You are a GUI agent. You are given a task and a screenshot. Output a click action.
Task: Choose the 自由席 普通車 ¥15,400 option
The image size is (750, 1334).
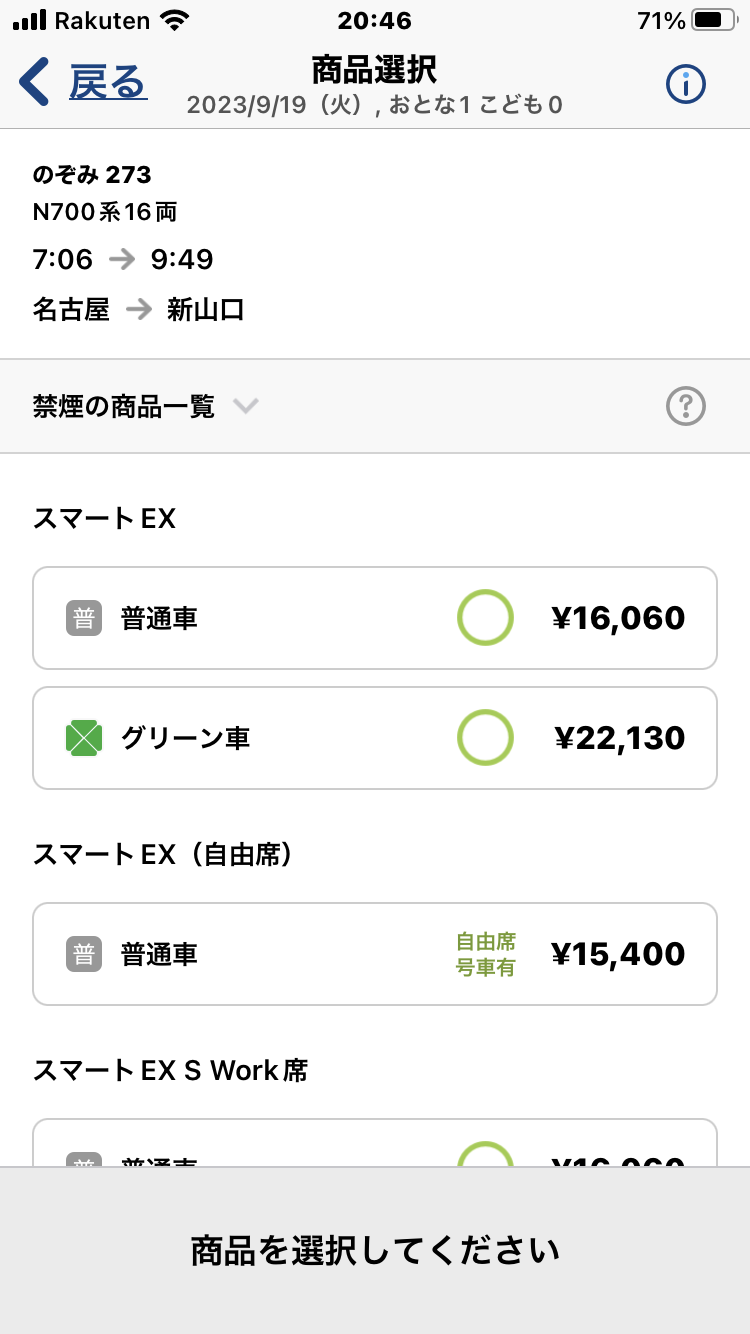375,954
